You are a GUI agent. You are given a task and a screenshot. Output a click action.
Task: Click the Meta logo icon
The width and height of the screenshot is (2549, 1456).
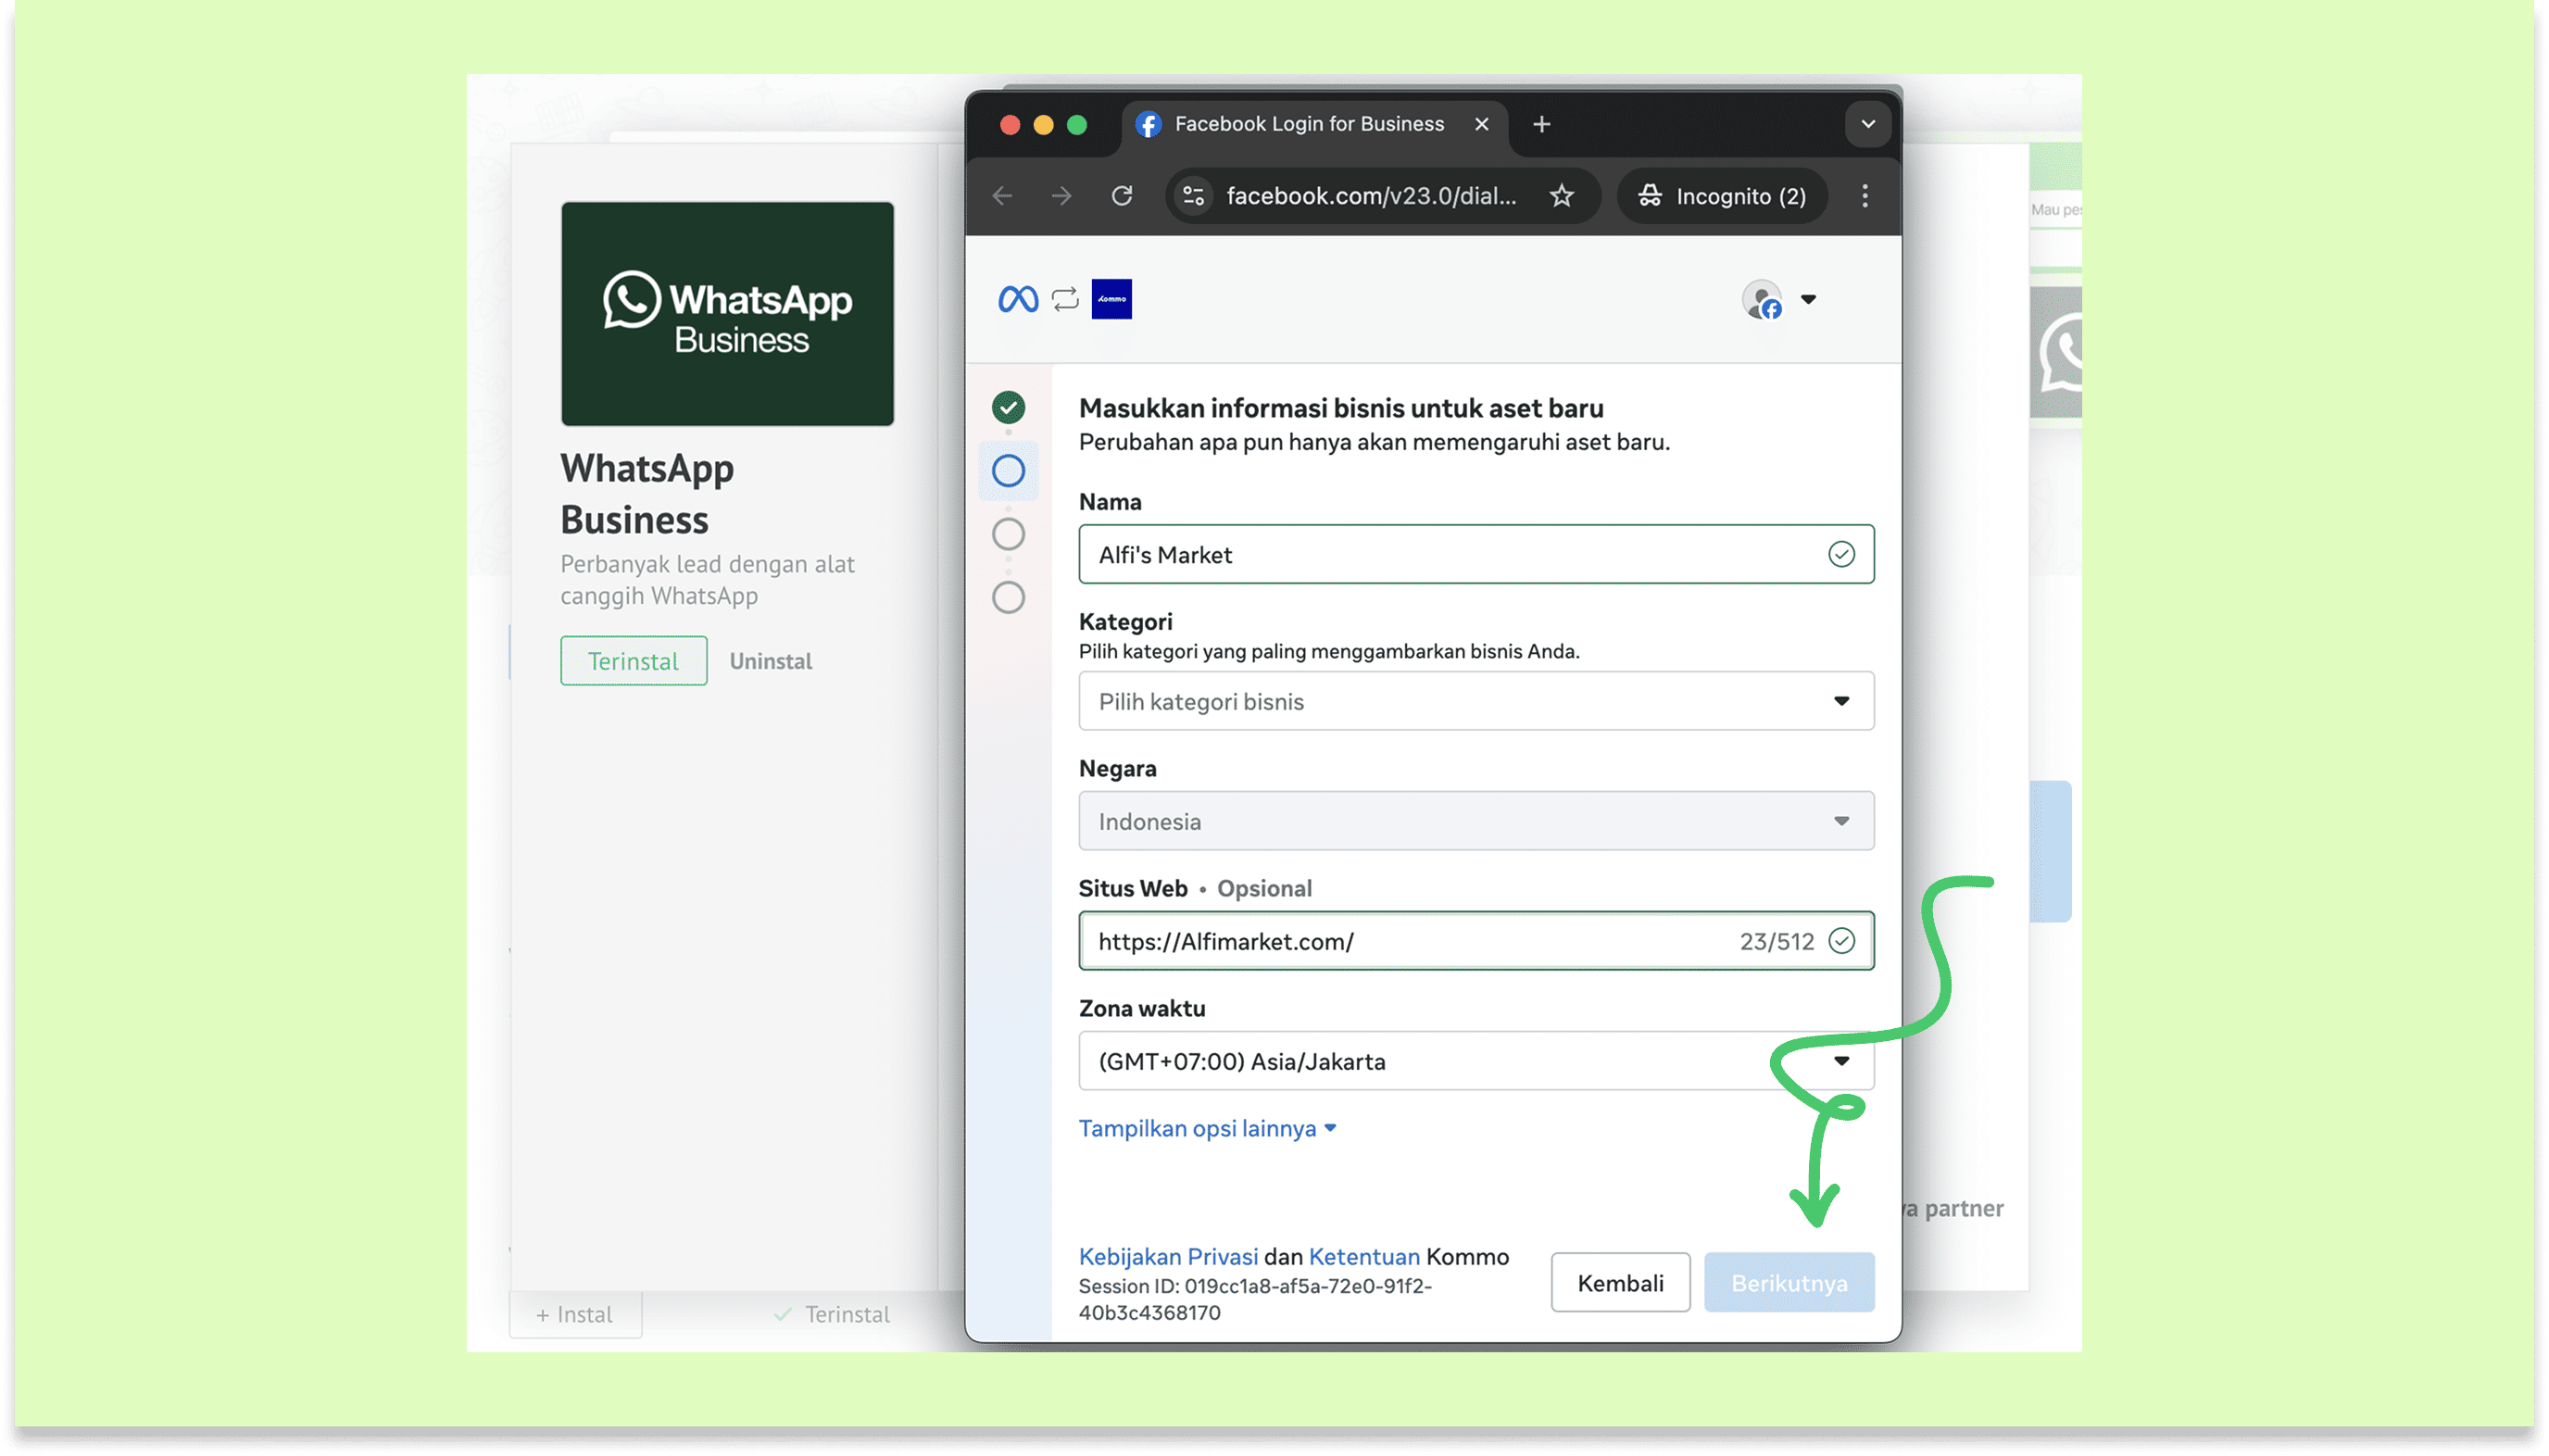1017,299
